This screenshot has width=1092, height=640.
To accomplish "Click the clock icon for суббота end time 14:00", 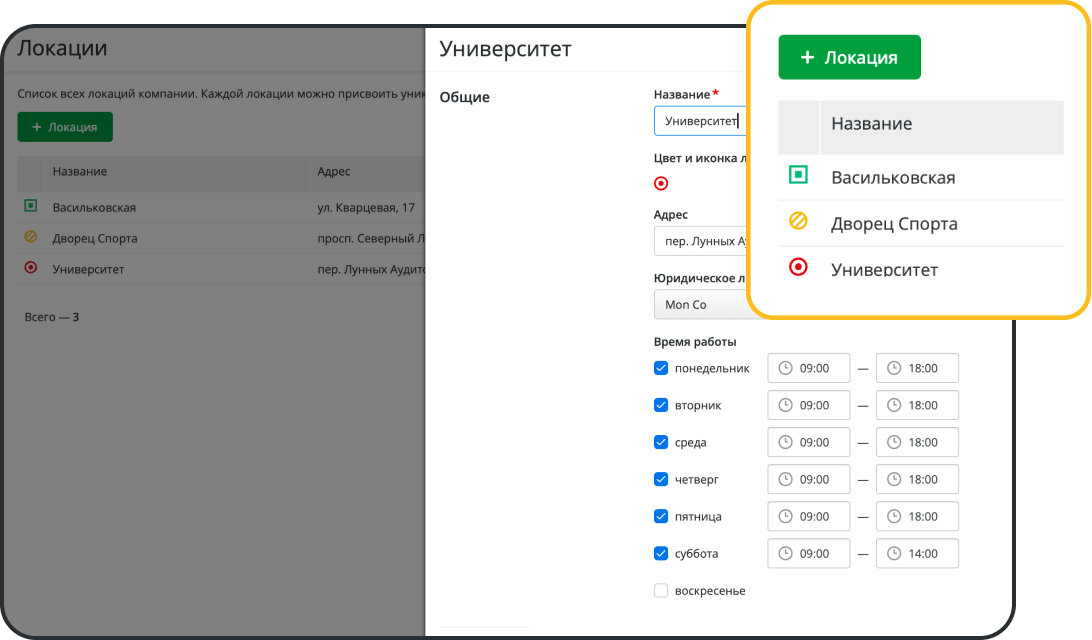I will 893,553.
